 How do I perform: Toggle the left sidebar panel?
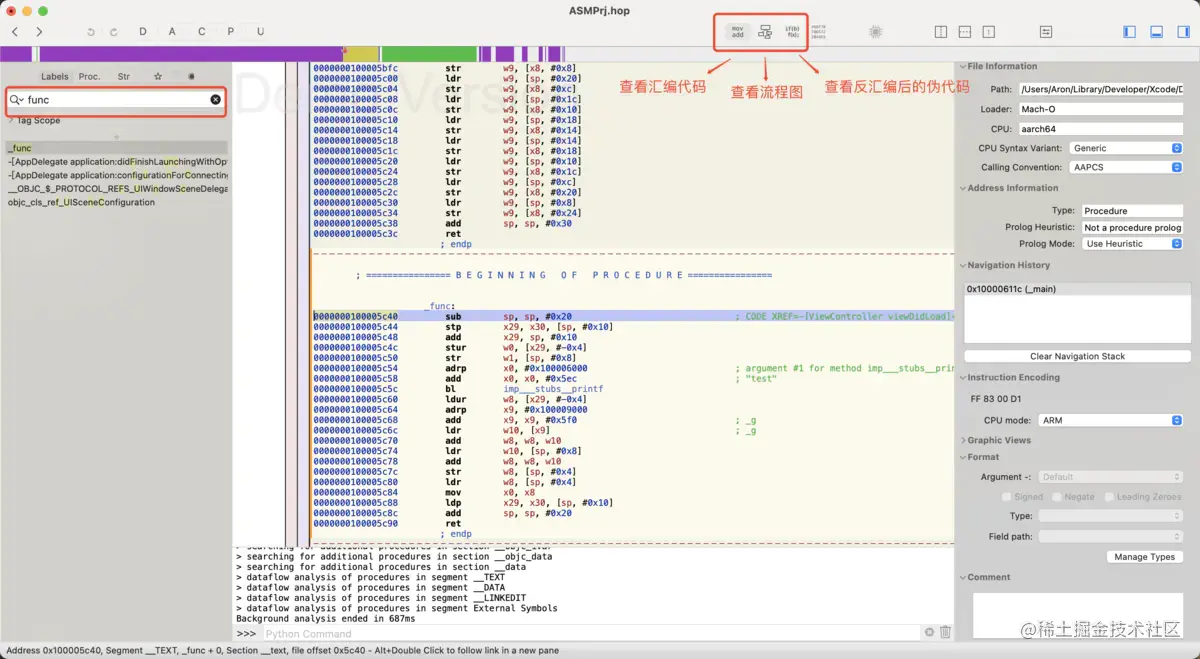click(1130, 32)
